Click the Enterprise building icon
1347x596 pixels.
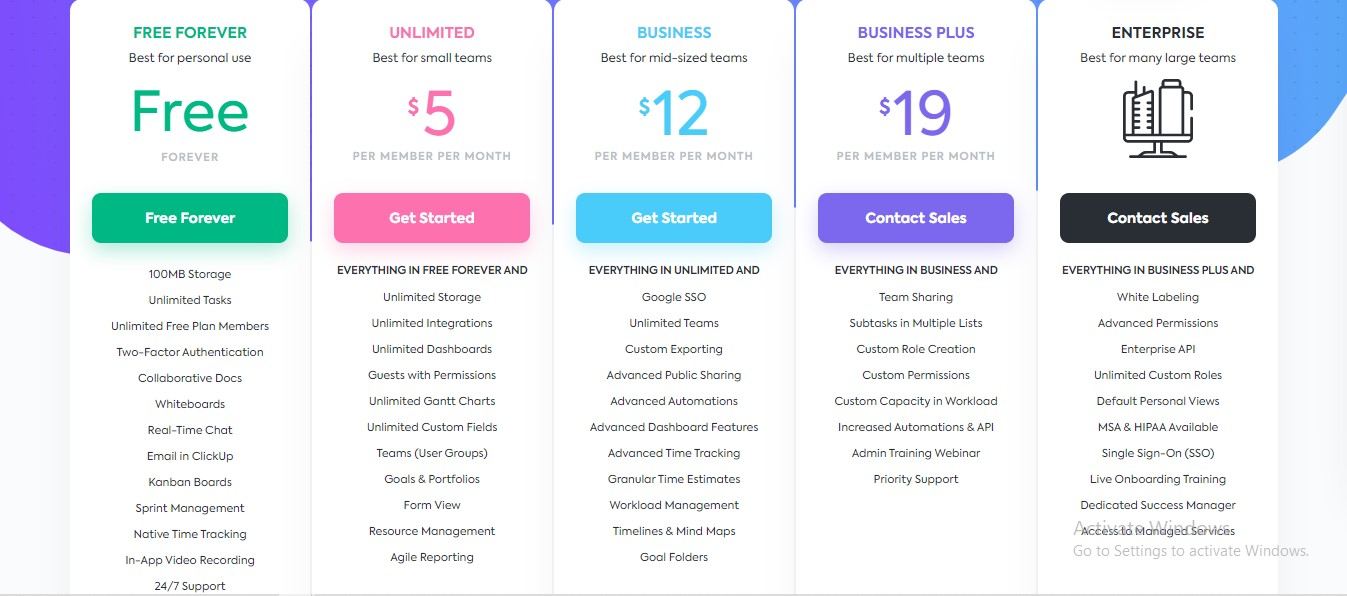1158,119
